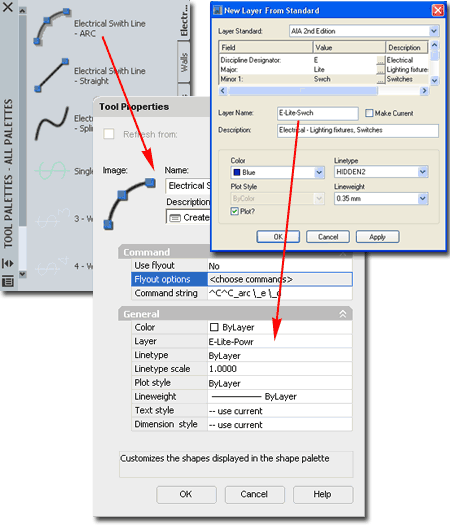The image size is (450, 527).
Task: Enable the Make Current checkbox
Action: click(369, 113)
